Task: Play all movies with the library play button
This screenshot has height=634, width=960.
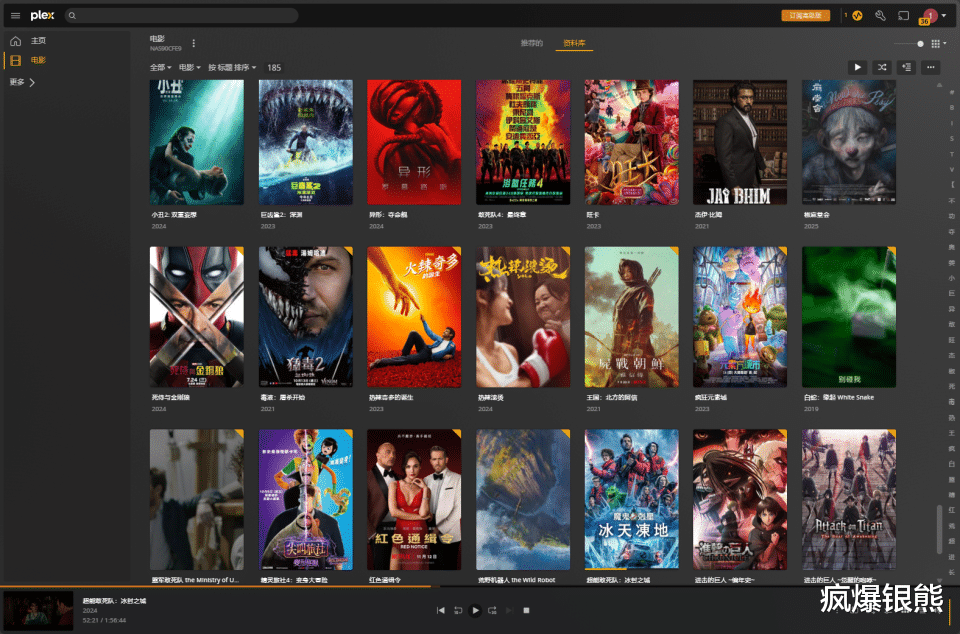Action: point(857,67)
